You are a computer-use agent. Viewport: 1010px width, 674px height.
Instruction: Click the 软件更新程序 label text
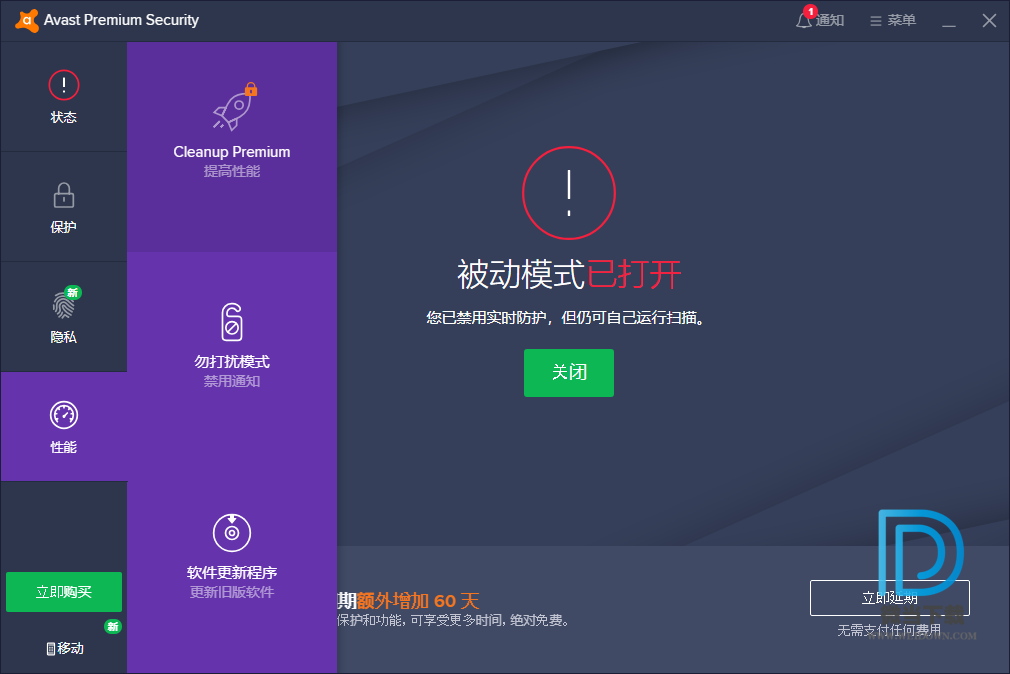pyautogui.click(x=232, y=573)
